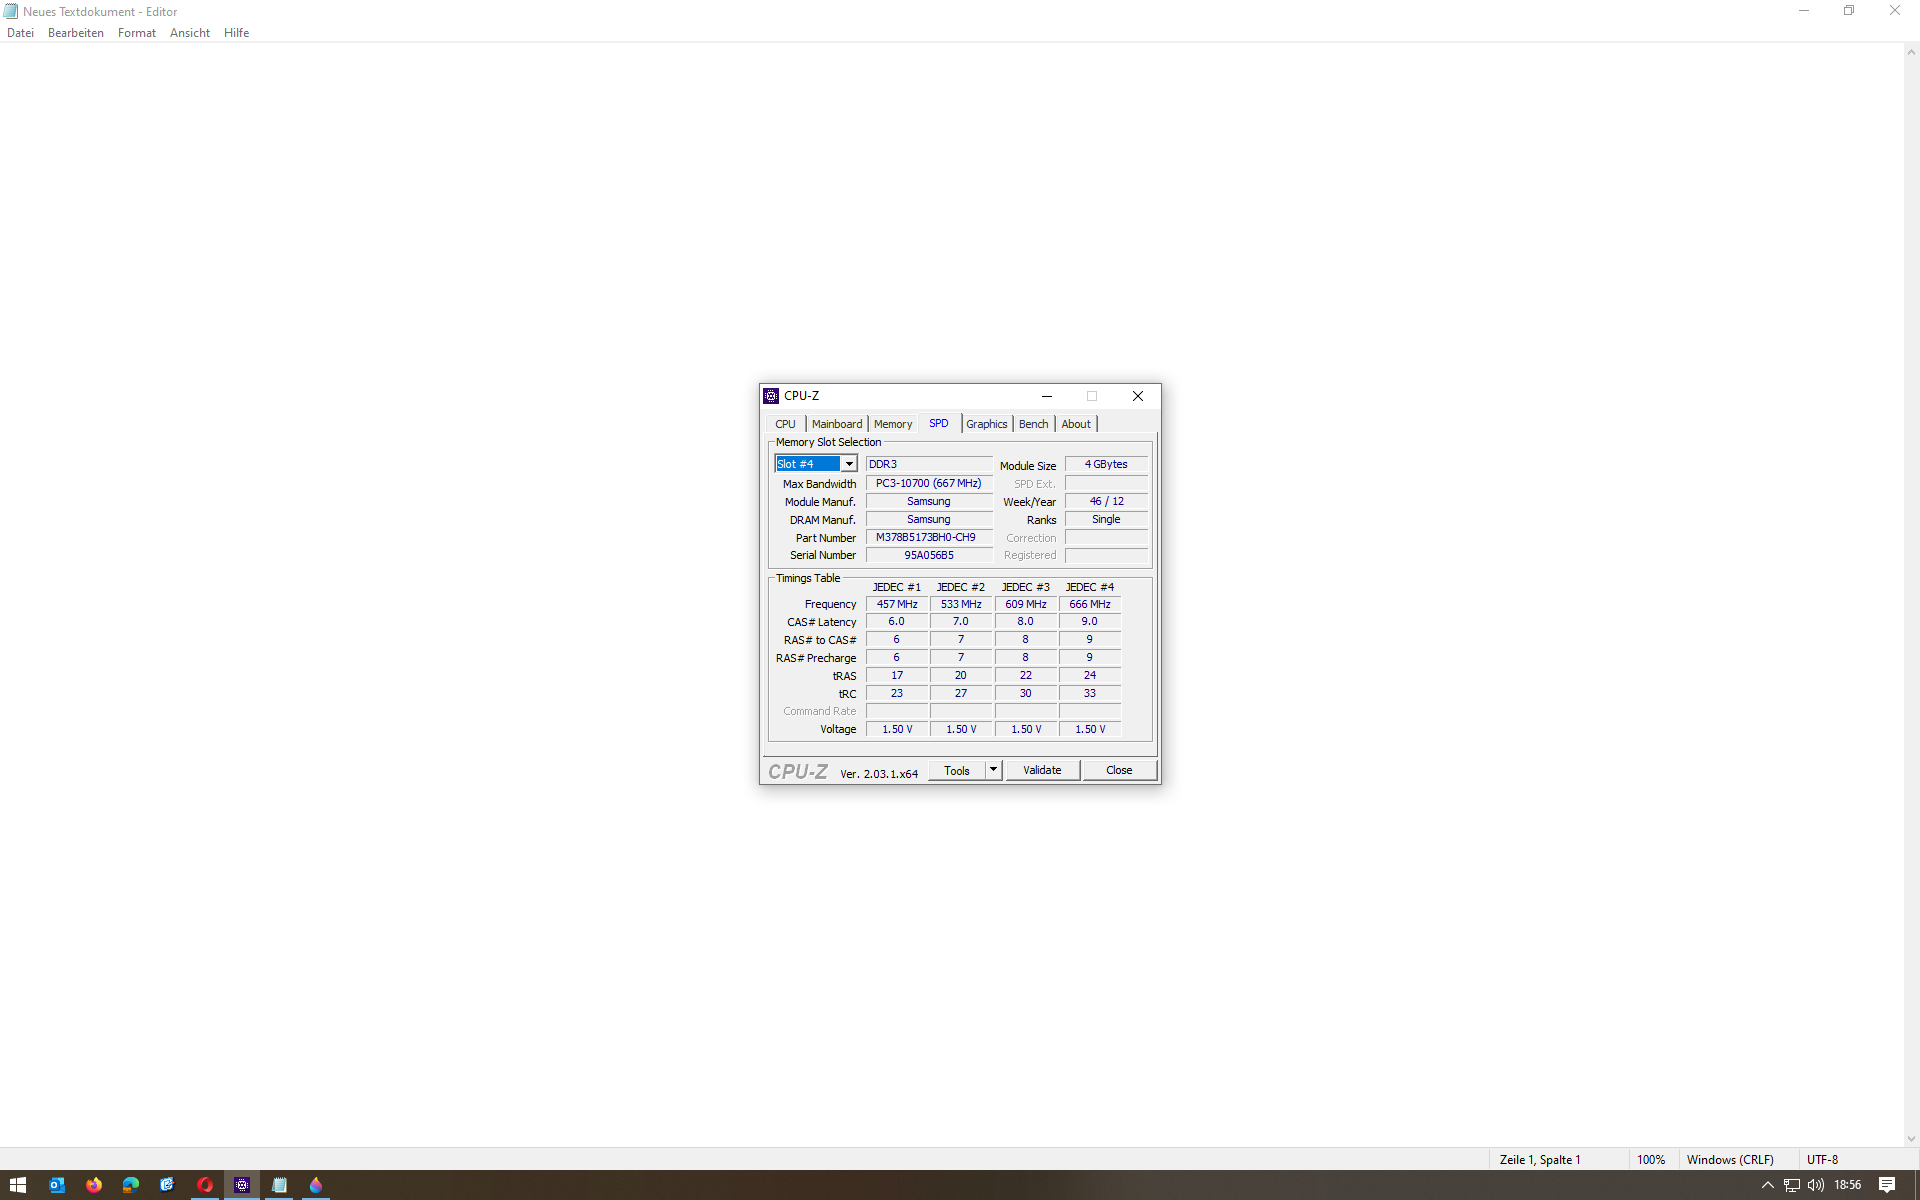Click the CPU-Z taskbar icon
This screenshot has width=1920, height=1200.
coord(242,1185)
